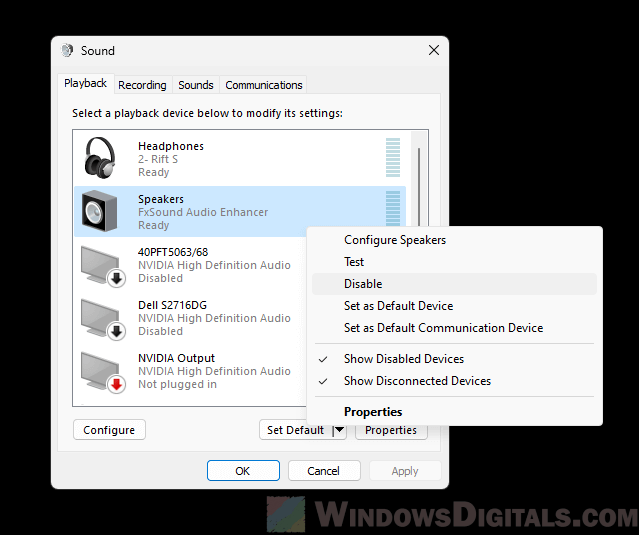Open the Set Default dropdown arrow
This screenshot has height=535, width=639.
click(x=339, y=430)
